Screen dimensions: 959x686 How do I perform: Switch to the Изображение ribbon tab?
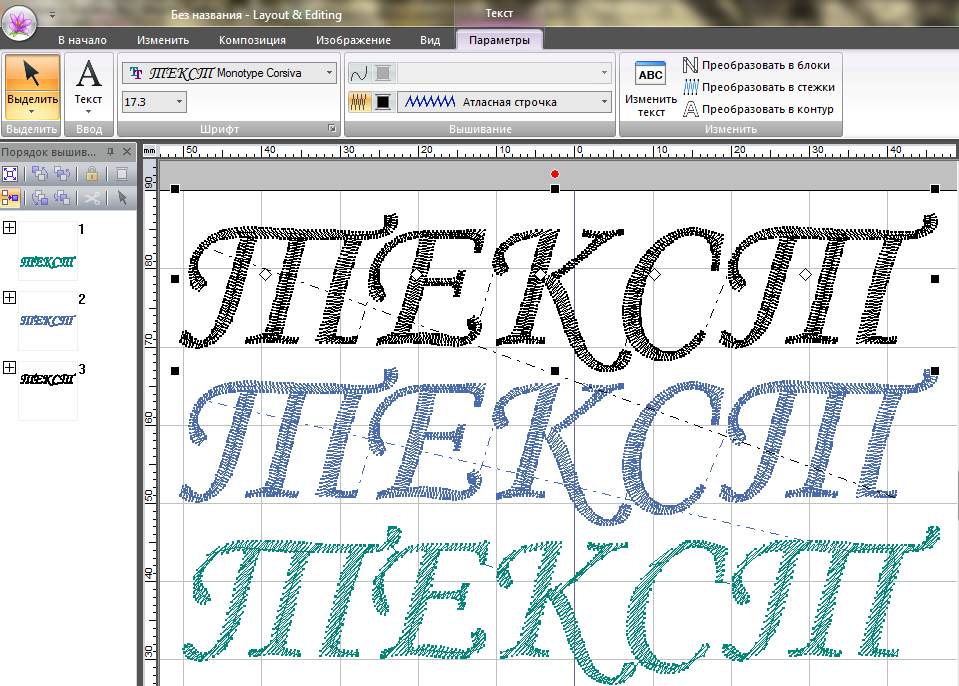[353, 40]
